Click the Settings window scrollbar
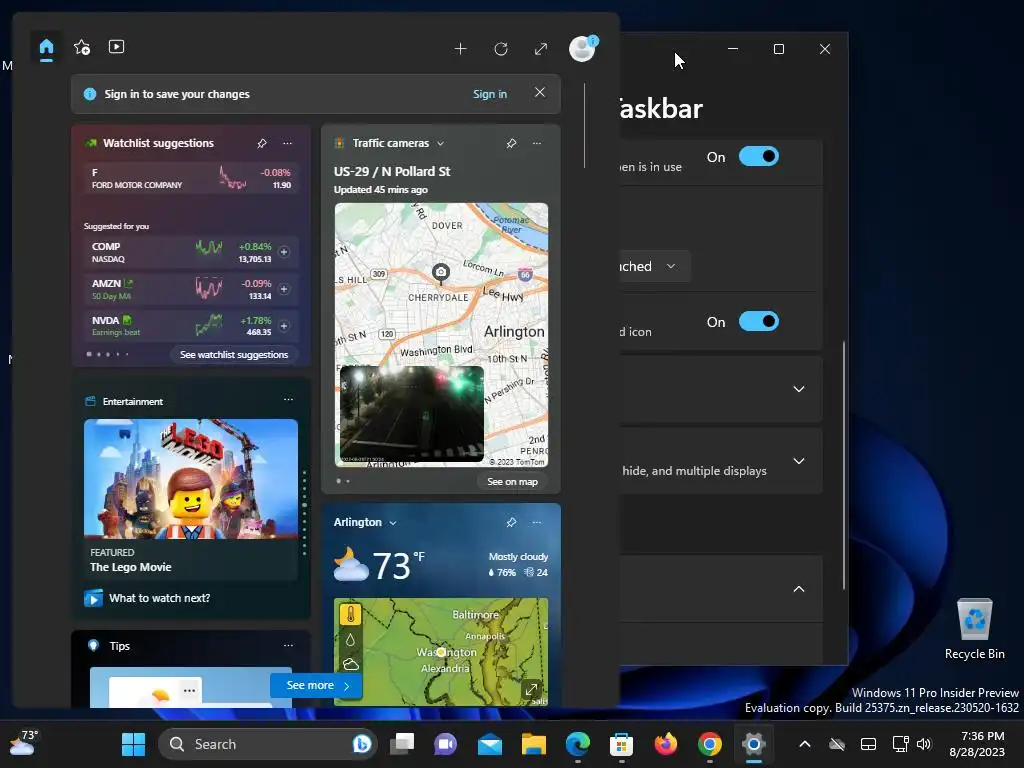The height and width of the screenshot is (768, 1024). click(x=844, y=466)
